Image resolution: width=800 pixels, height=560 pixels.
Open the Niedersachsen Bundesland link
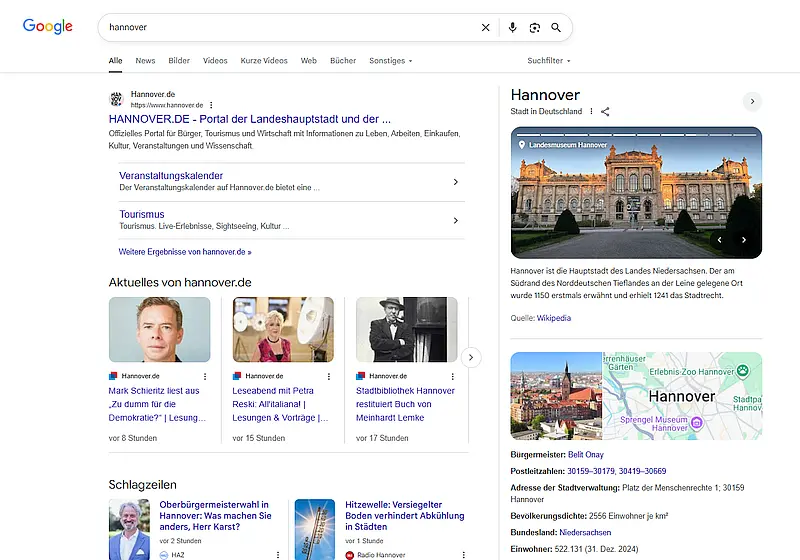585,532
